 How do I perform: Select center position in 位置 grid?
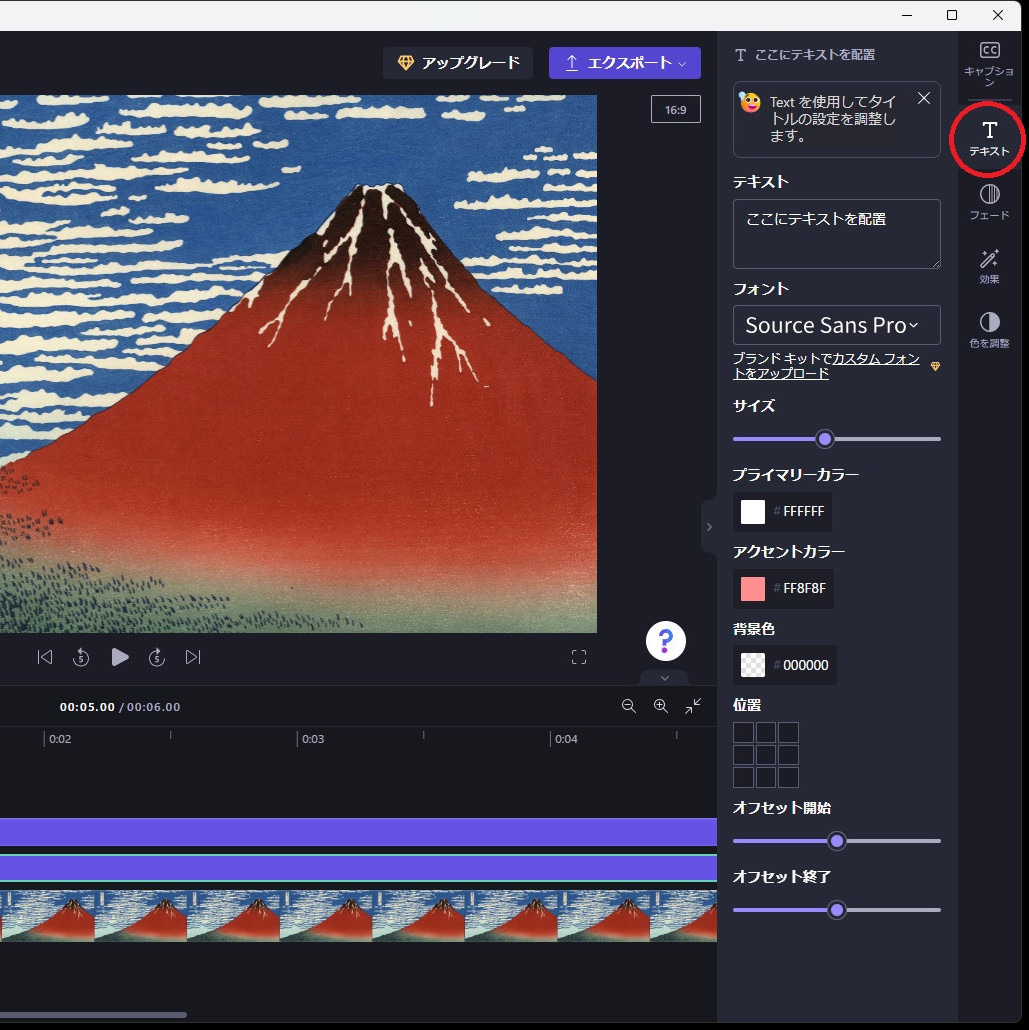pyautogui.click(x=766, y=755)
